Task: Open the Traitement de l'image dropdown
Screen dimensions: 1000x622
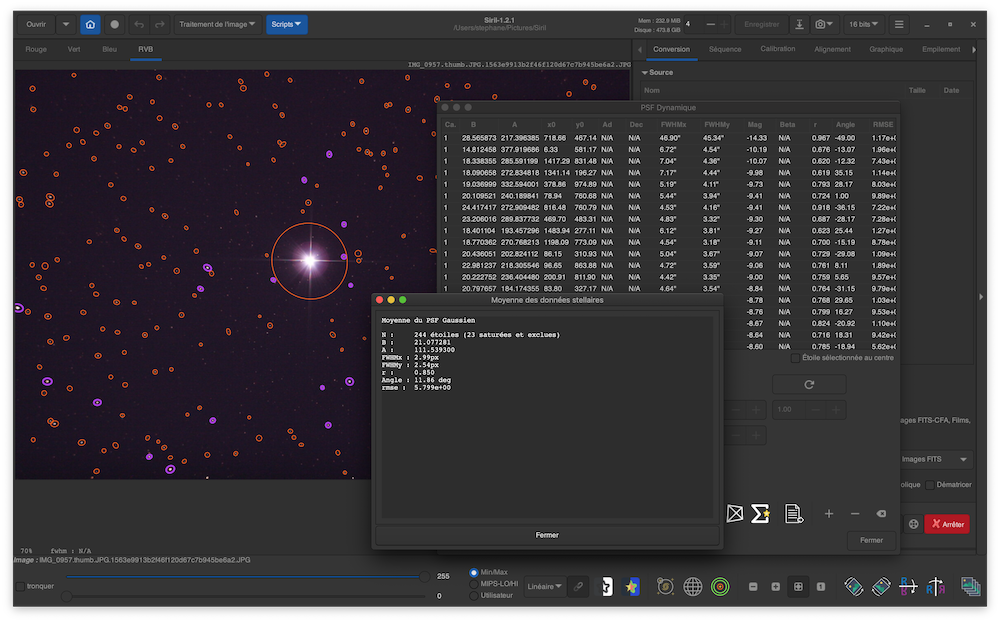Action: coord(217,24)
